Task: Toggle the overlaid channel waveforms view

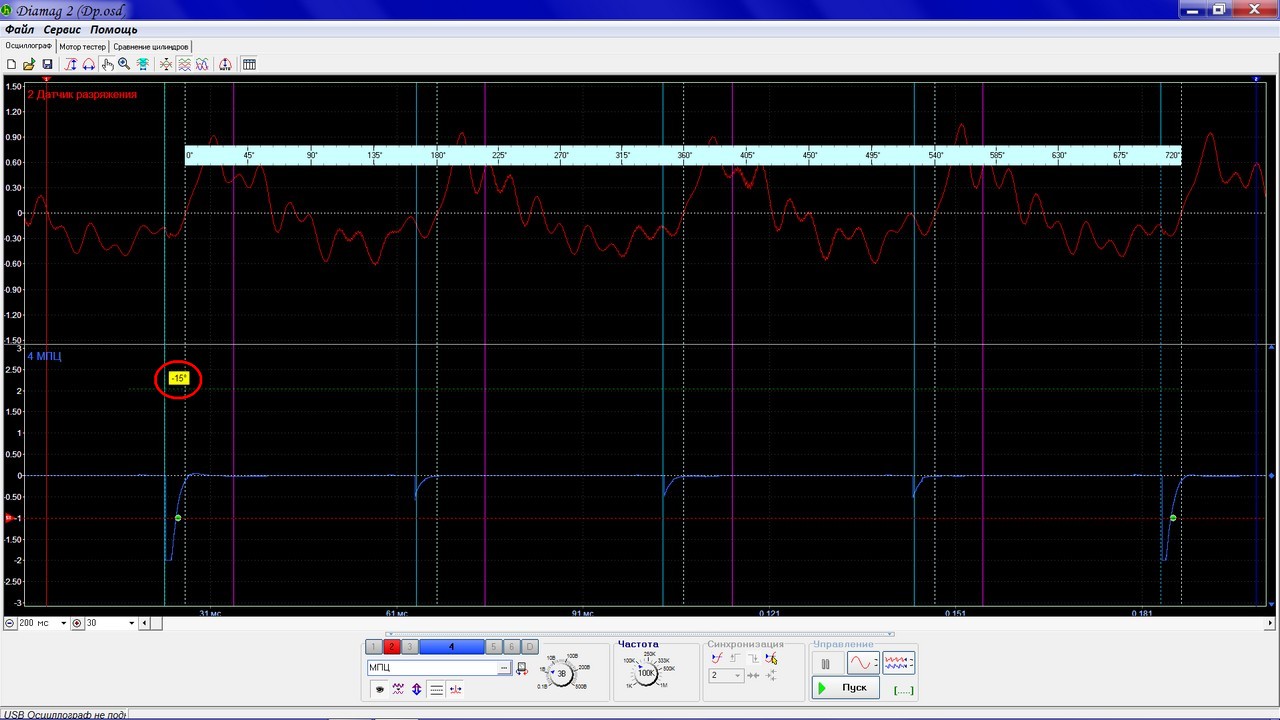Action: [202, 64]
